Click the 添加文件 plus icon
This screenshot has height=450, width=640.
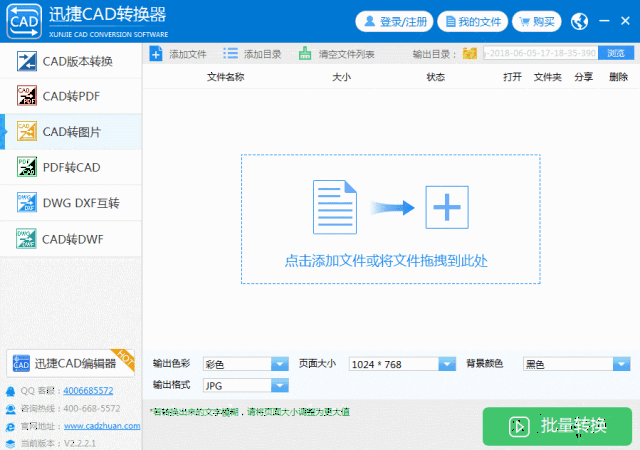point(156,54)
